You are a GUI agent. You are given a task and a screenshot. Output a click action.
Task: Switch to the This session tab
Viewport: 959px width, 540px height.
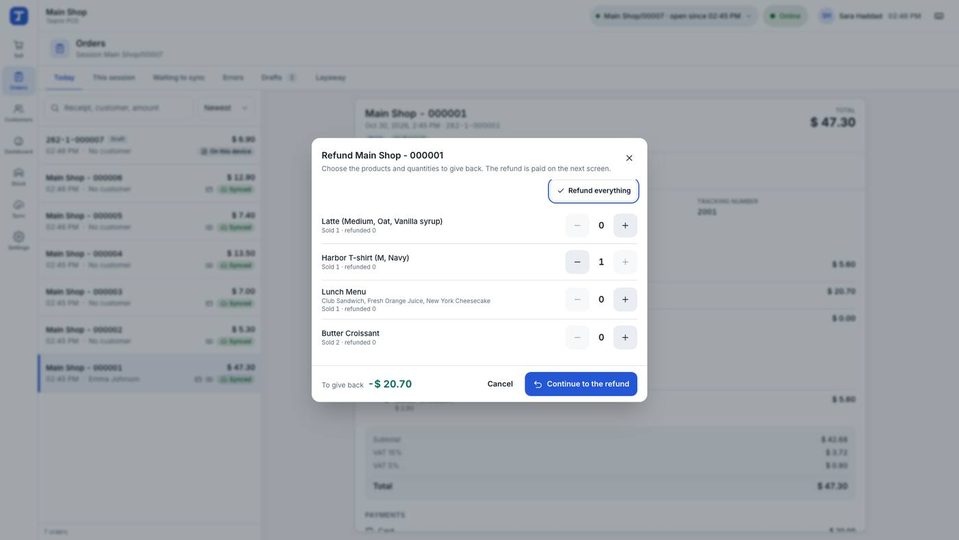point(114,78)
